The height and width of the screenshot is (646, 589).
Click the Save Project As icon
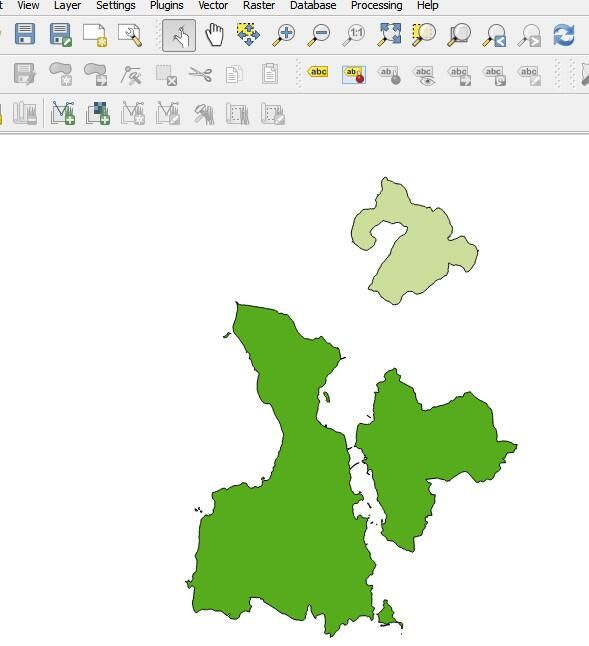click(60, 35)
